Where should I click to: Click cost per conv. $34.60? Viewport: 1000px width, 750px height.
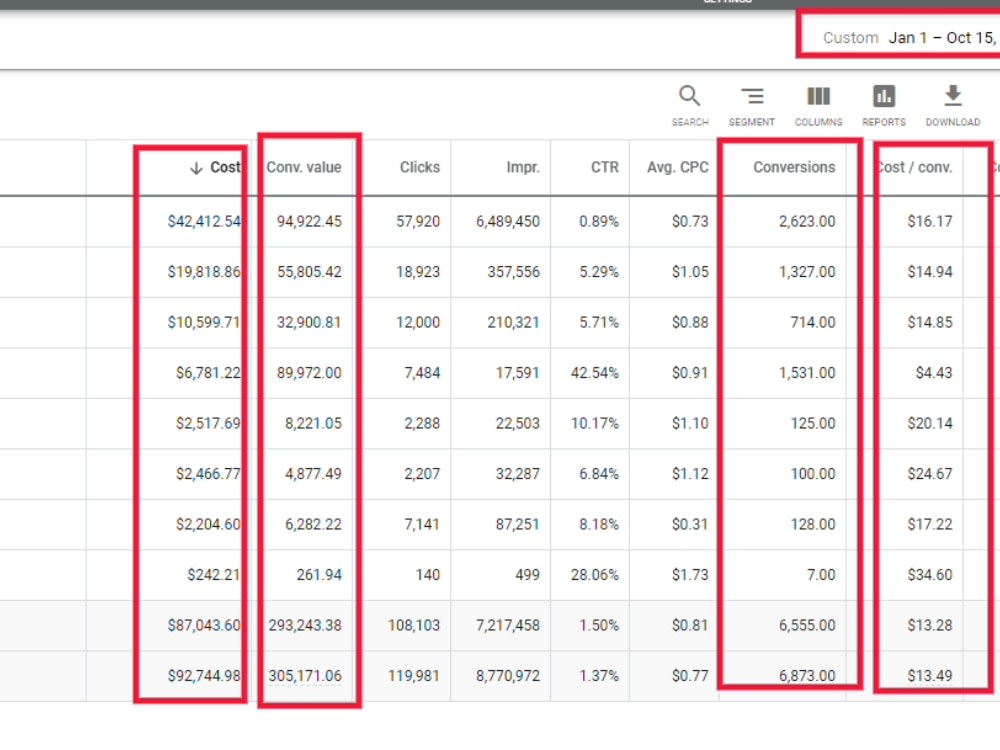point(930,575)
